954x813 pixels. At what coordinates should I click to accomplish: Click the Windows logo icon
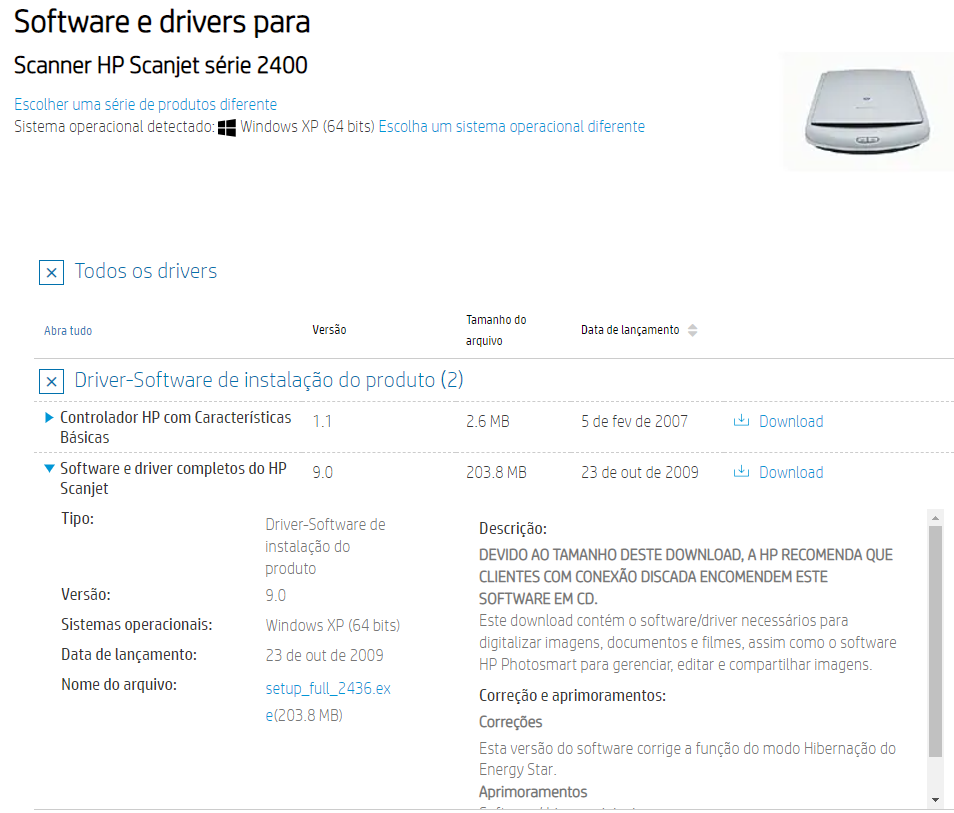(x=227, y=127)
